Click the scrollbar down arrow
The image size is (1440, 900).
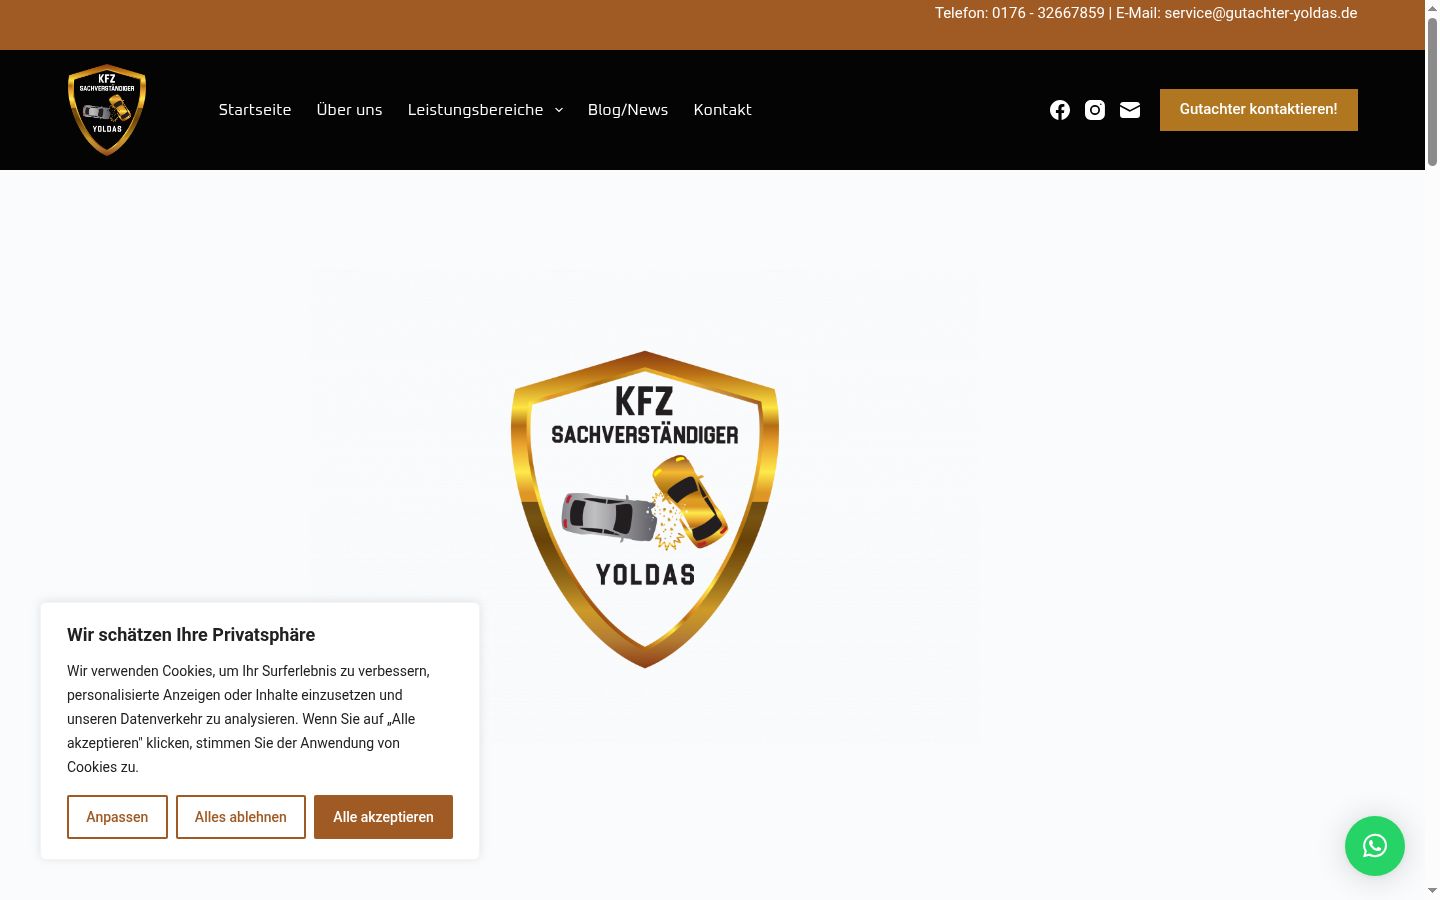[x=1432, y=890]
